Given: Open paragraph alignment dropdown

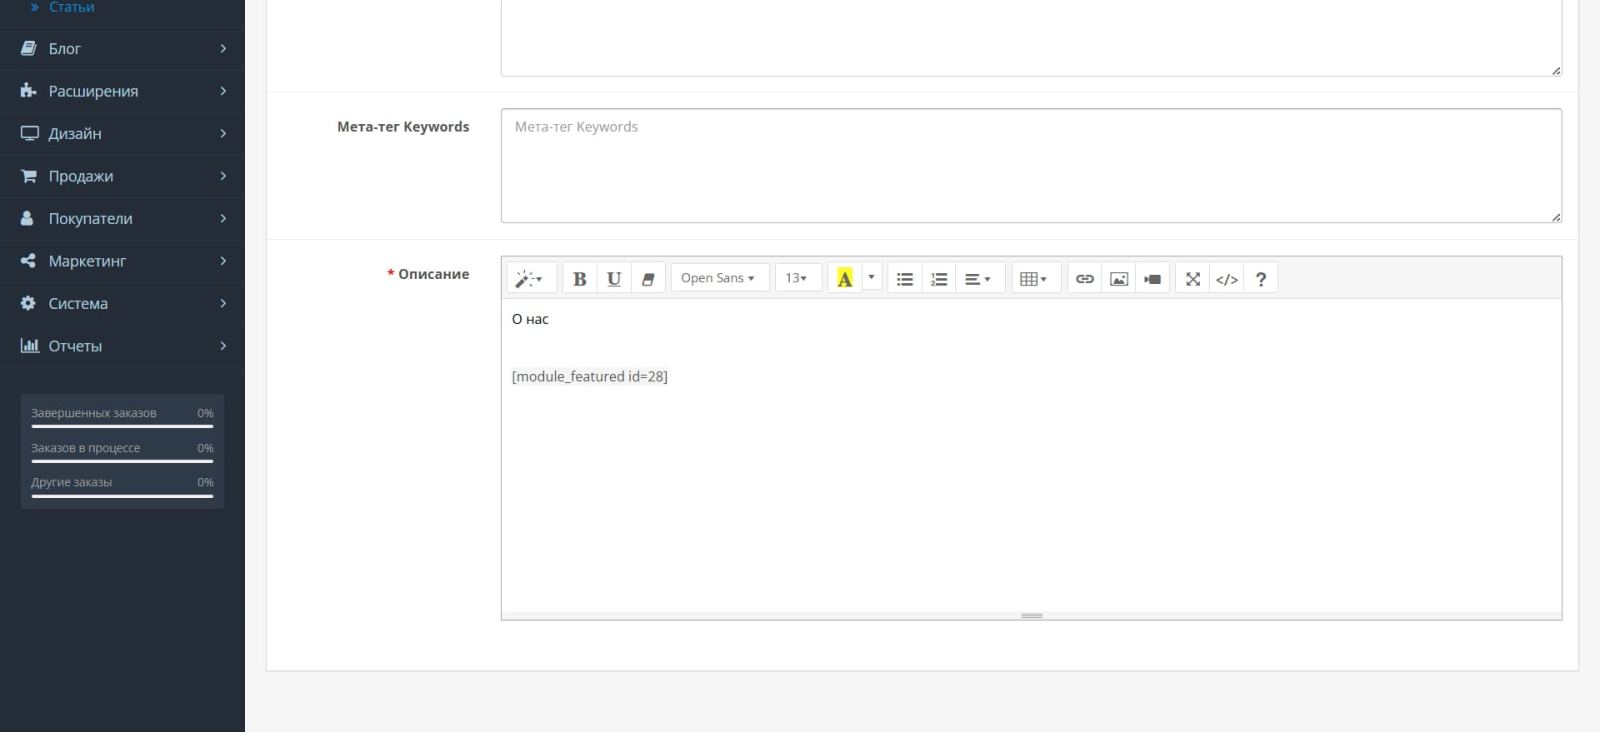Looking at the screenshot, I should click(978, 279).
